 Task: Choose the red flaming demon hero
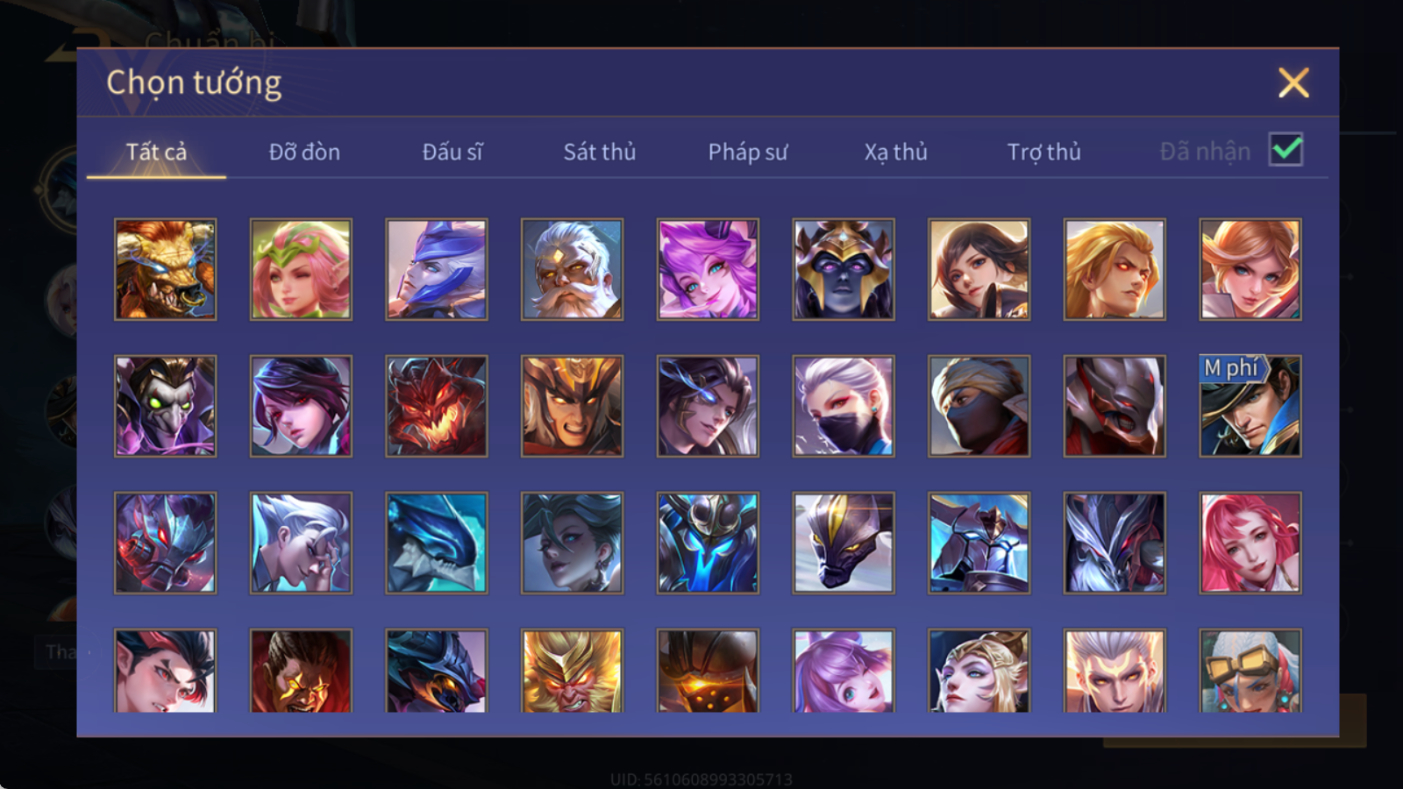[x=436, y=406]
